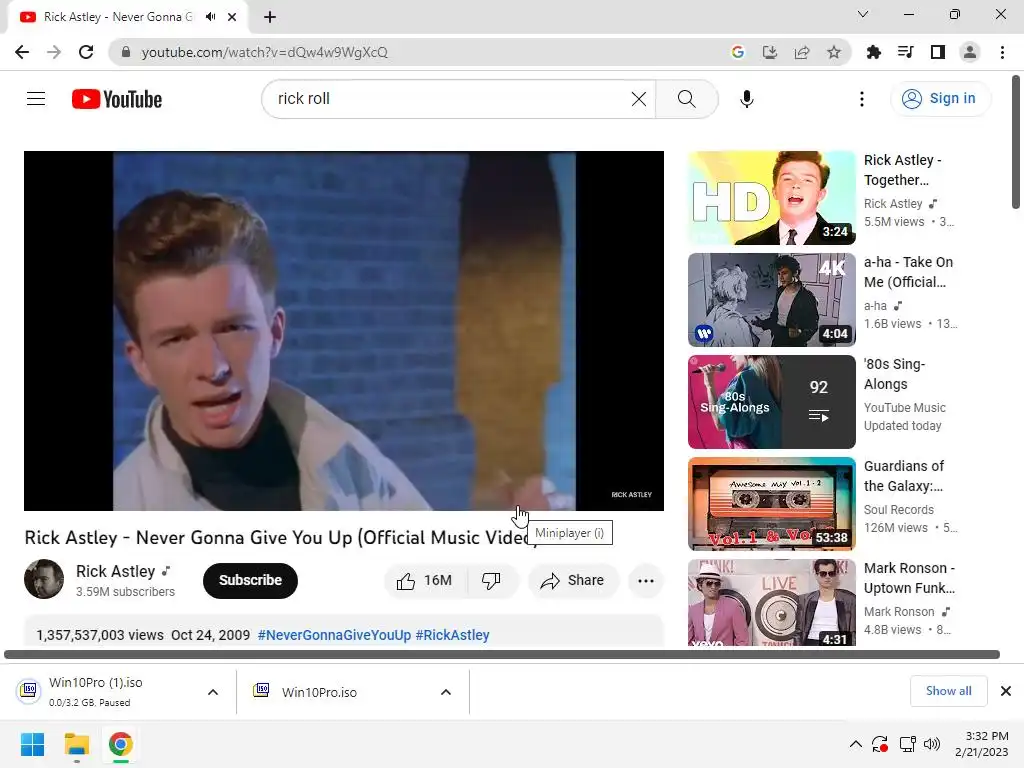Open volume control in system tray
Screen dimensions: 1024x768
[x=932, y=744]
